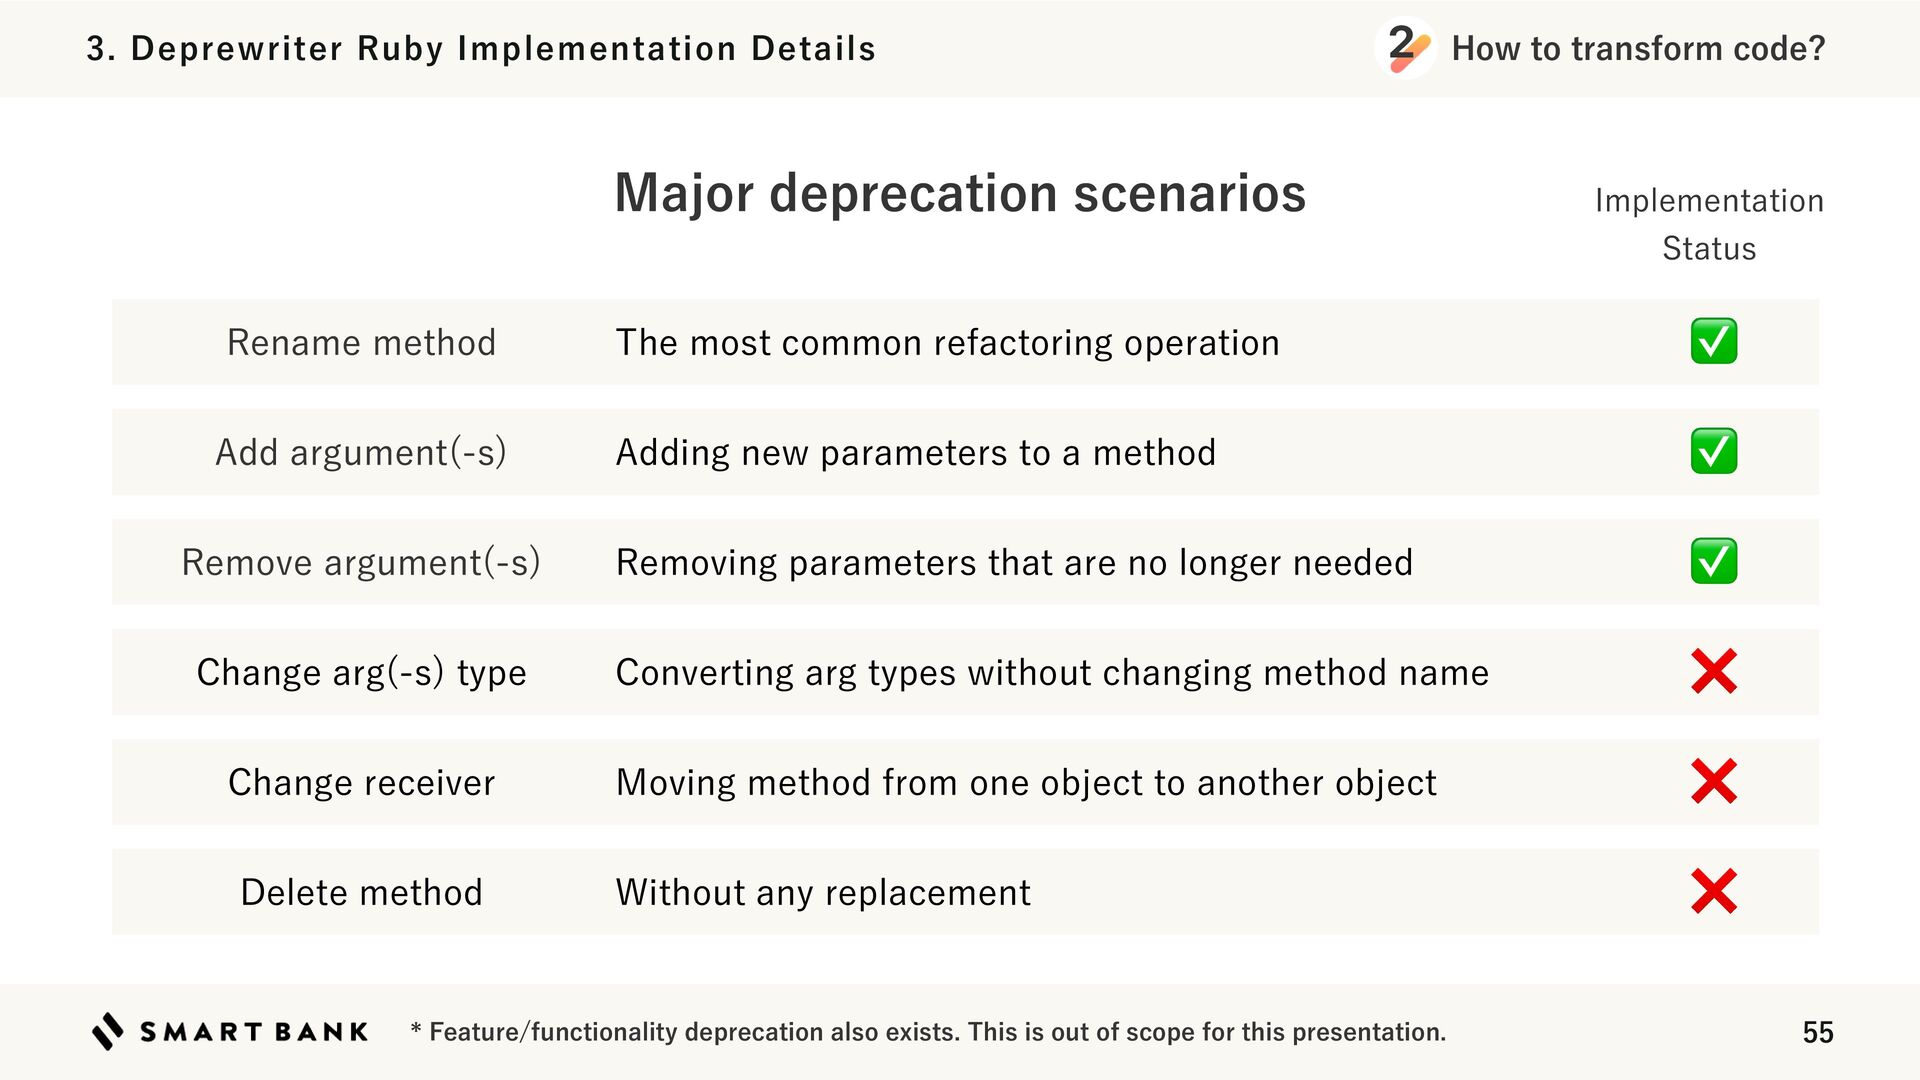
Task: Select the 'Change receiver' row label
Action: click(x=361, y=783)
